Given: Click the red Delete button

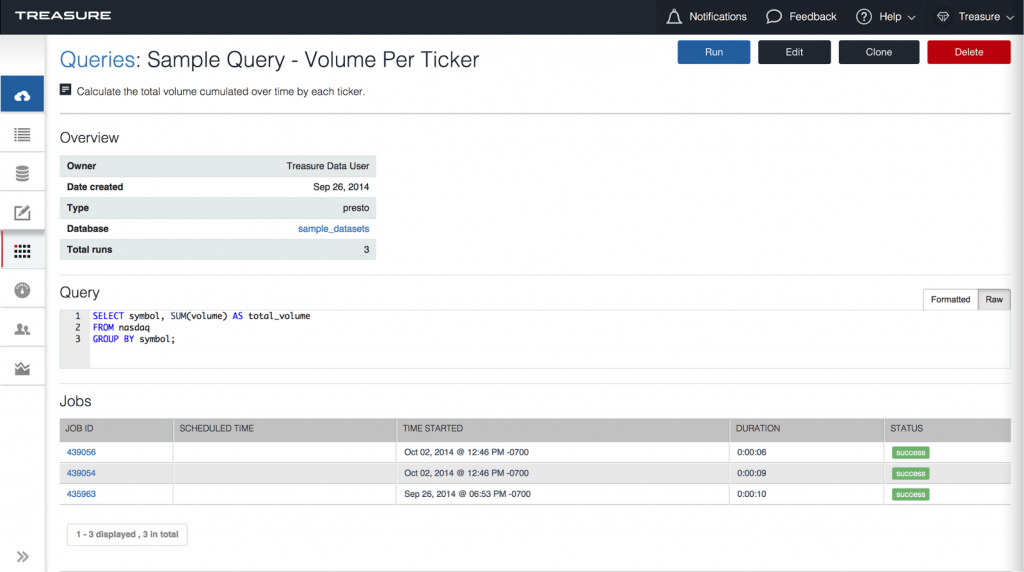Looking at the screenshot, I should pyautogui.click(x=968, y=52).
